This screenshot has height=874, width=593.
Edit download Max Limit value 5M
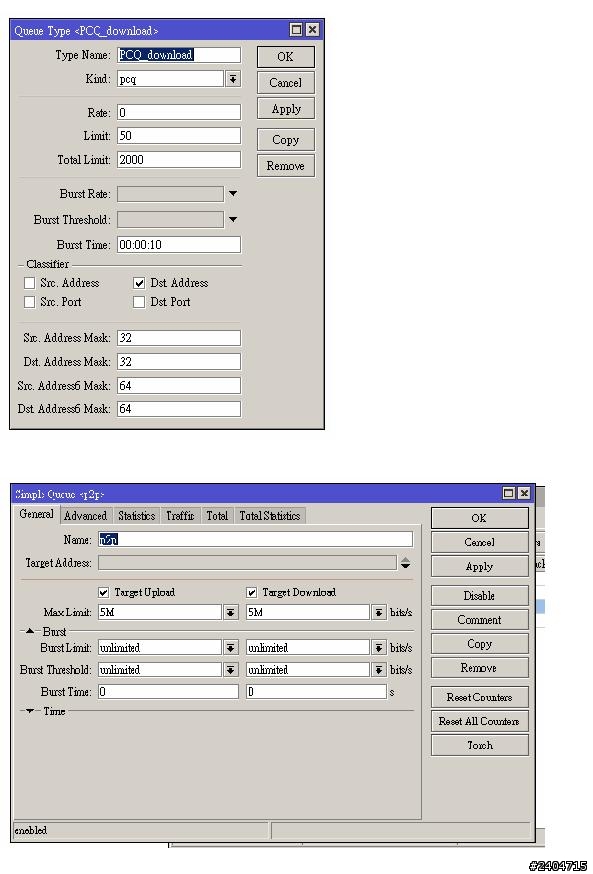click(x=309, y=613)
